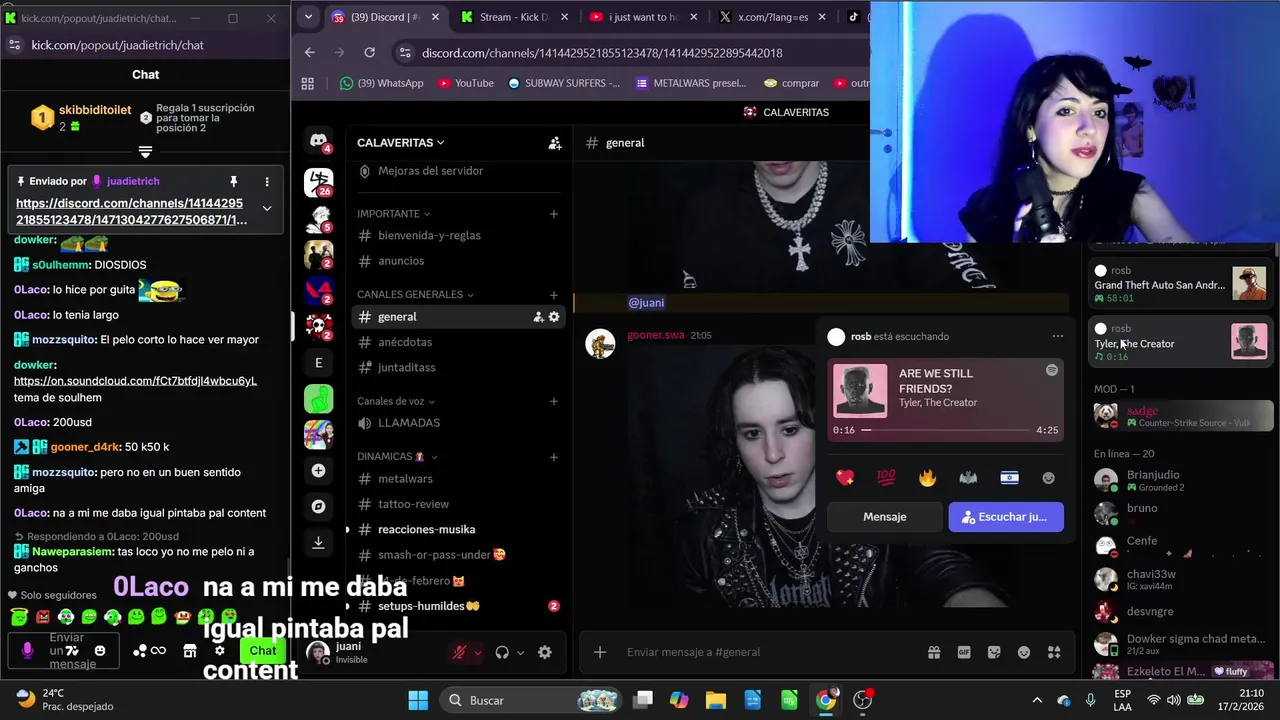
Task: Open the pinned Discord link in Kick chat
Action: pos(131,211)
